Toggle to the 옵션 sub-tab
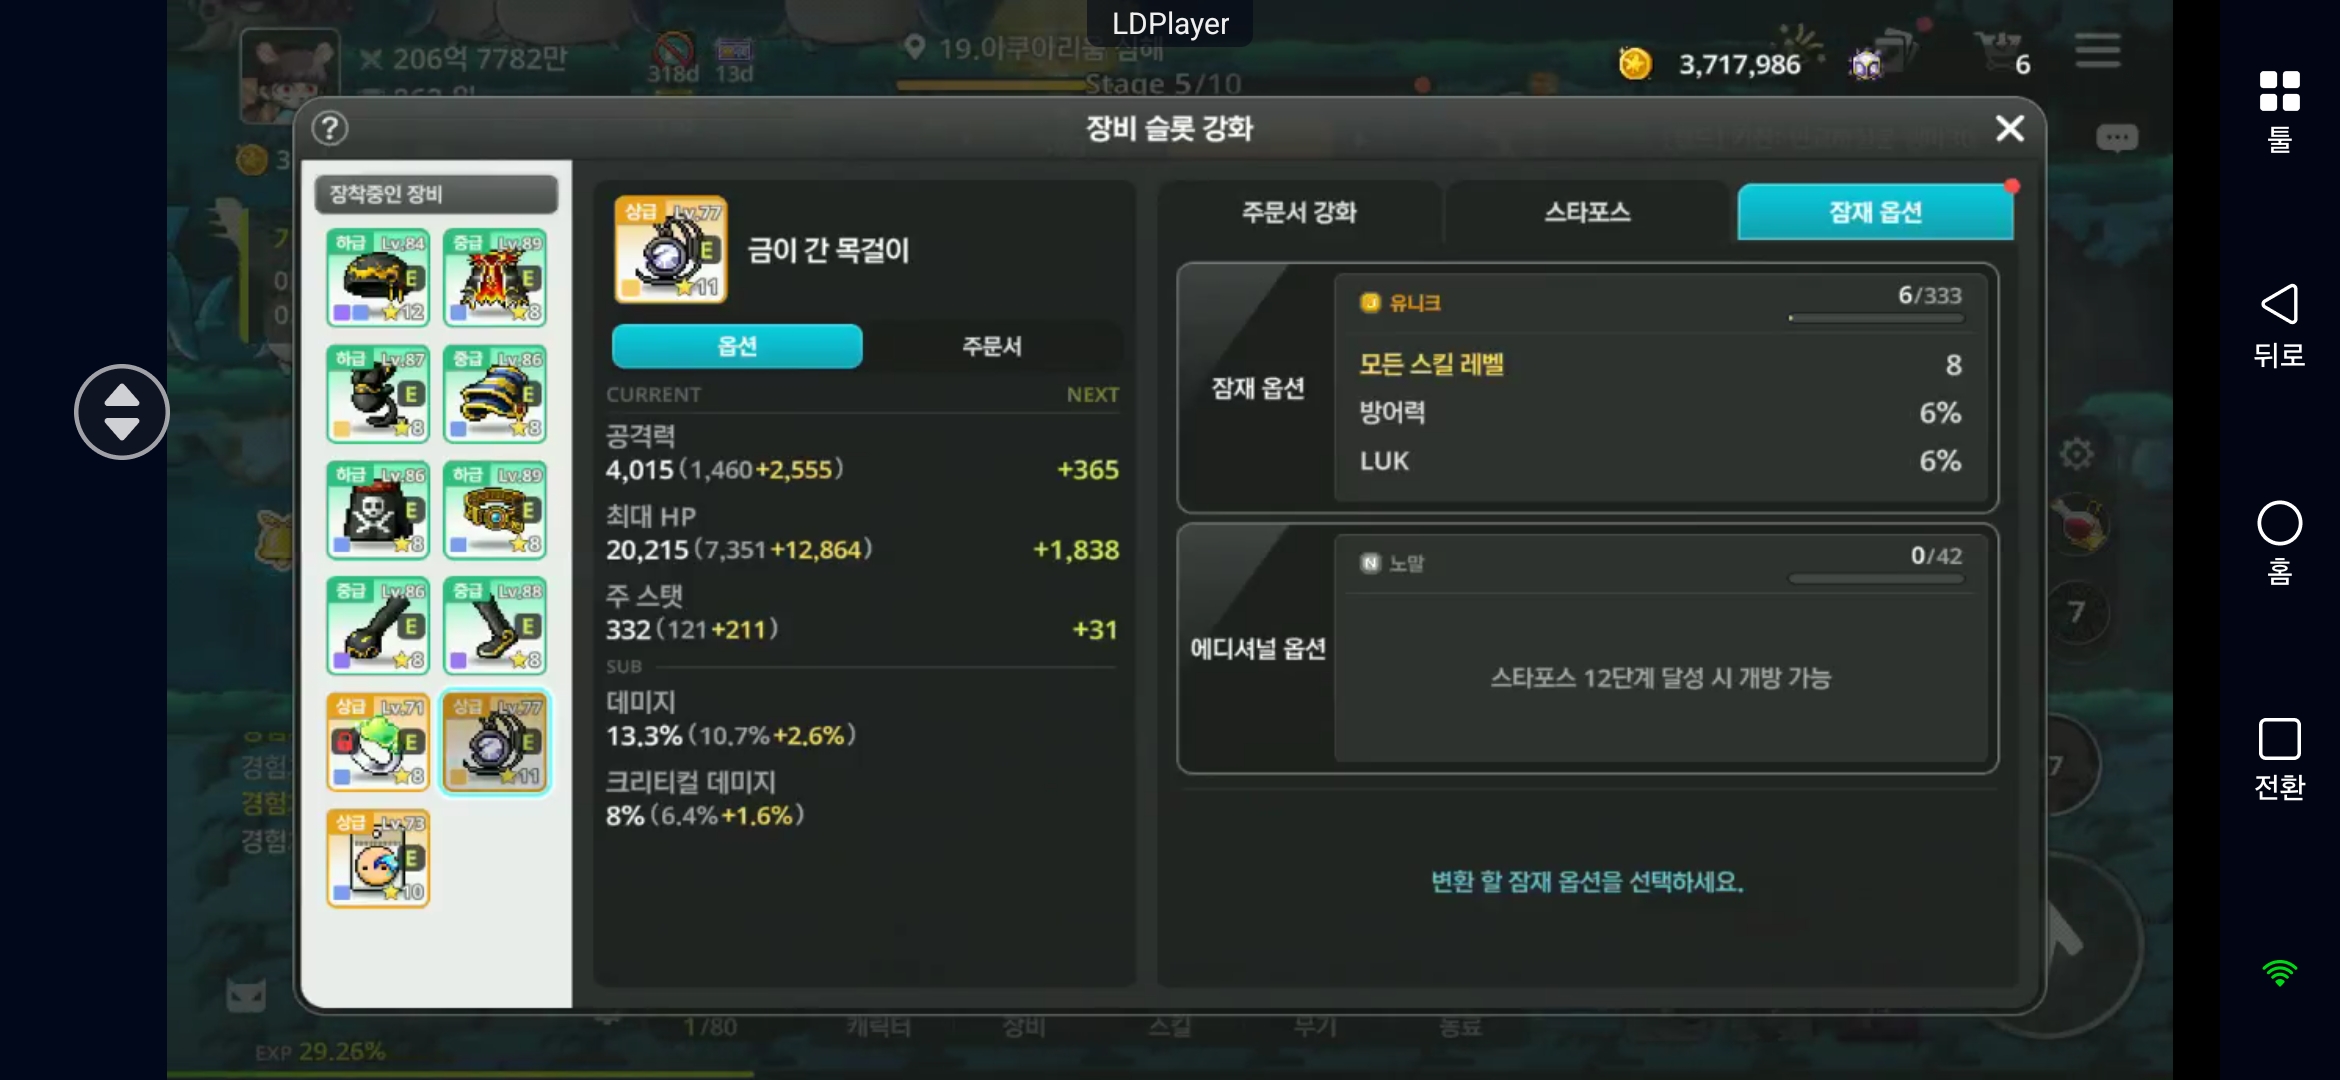Image resolution: width=2340 pixels, height=1080 pixels. (737, 346)
